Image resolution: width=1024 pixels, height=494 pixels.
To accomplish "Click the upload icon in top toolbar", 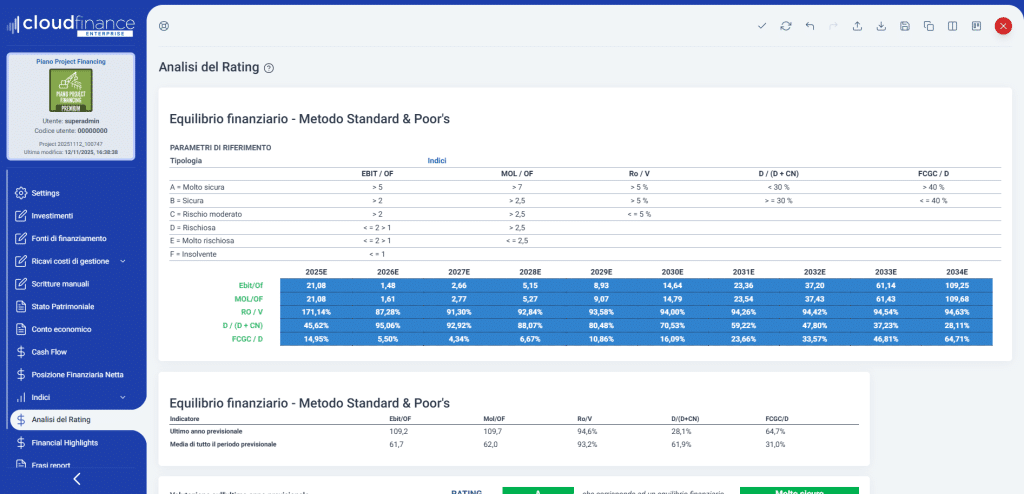I will (x=857, y=26).
